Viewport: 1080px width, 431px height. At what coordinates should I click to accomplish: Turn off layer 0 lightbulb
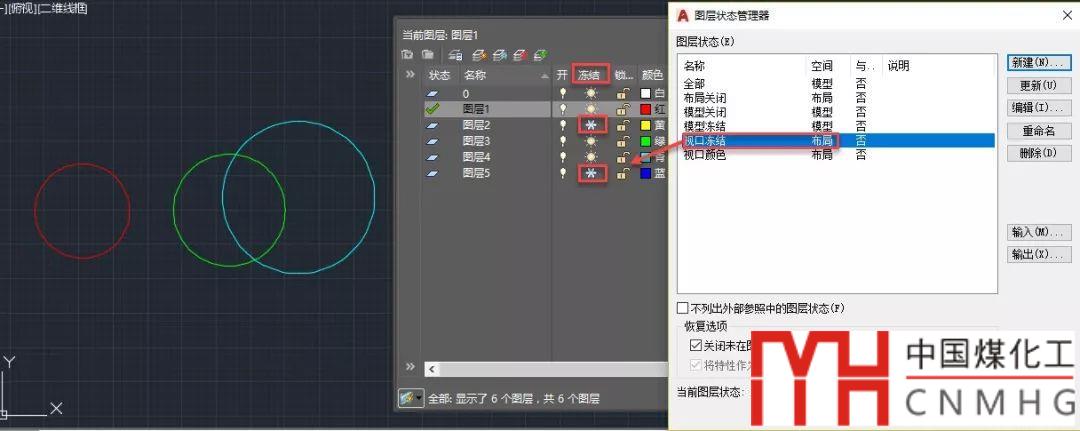point(563,93)
